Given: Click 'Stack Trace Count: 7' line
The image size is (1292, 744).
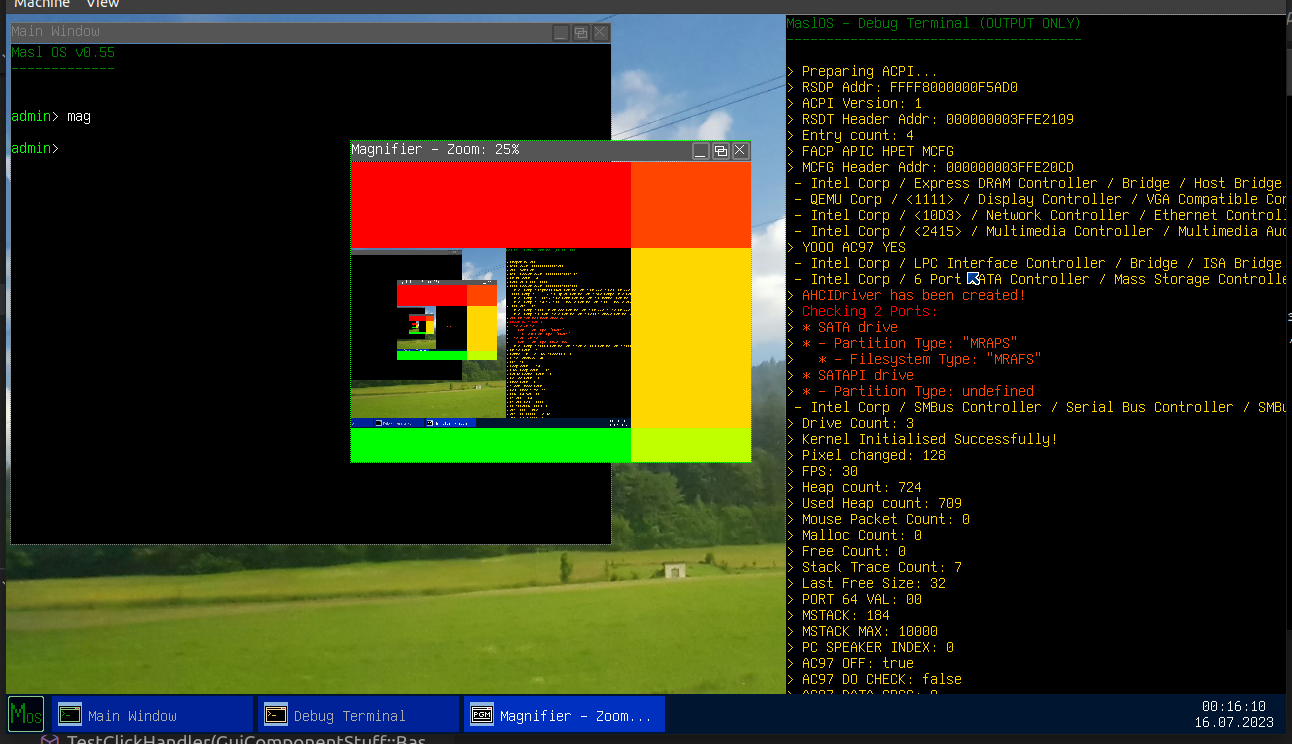Looking at the screenshot, I should [x=874, y=567].
